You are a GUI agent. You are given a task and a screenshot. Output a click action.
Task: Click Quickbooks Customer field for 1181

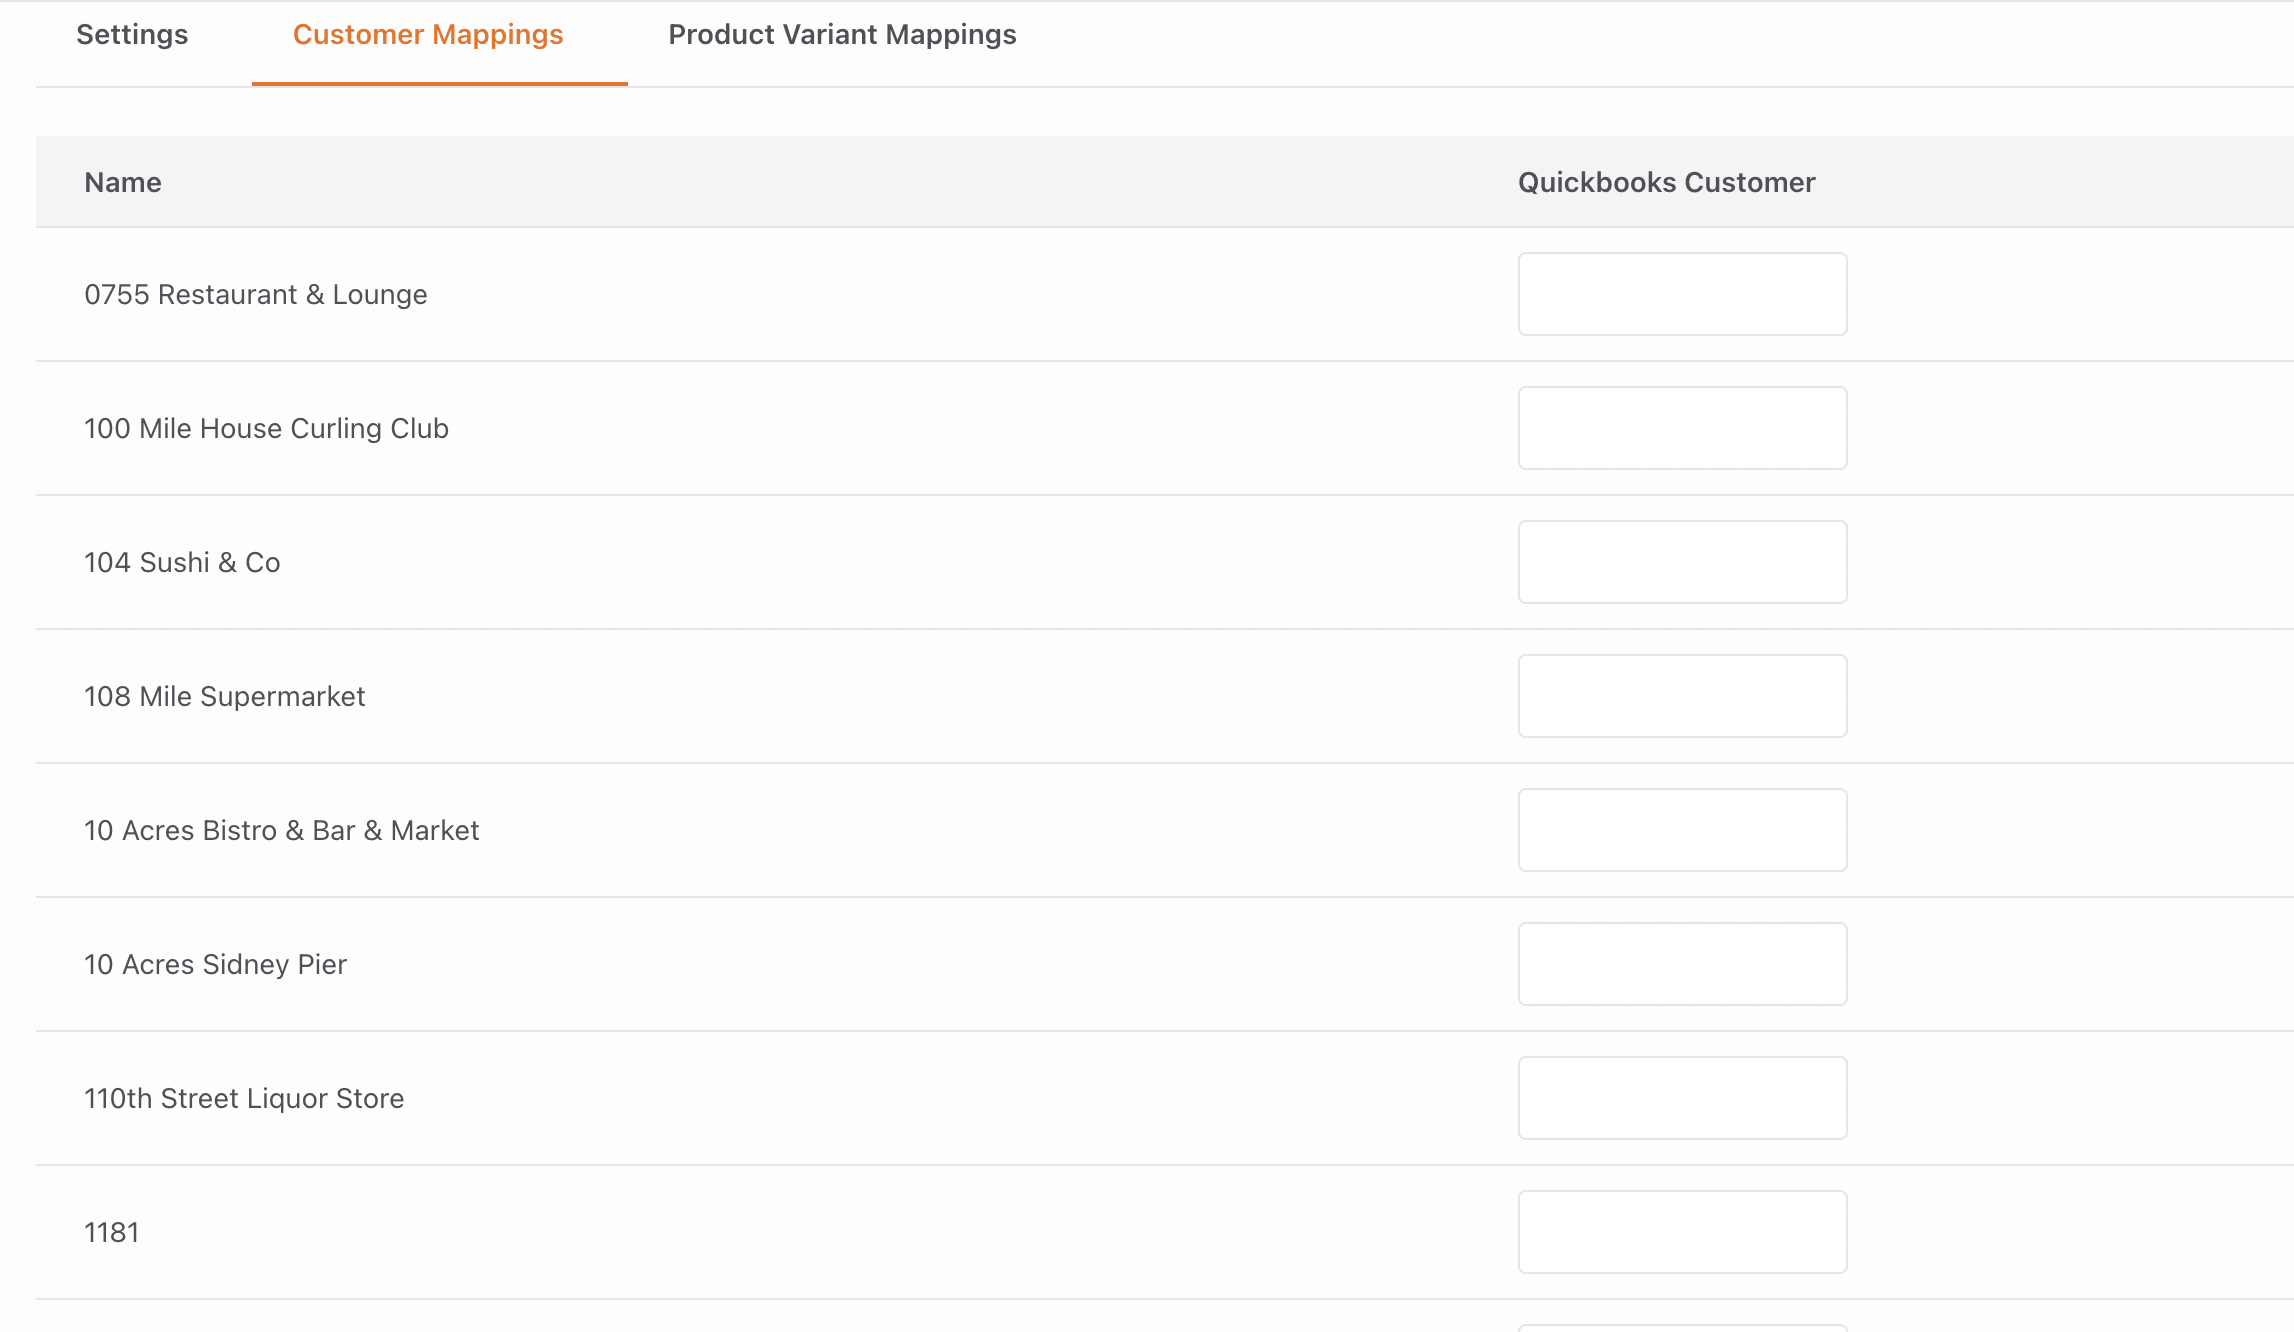(x=1682, y=1232)
